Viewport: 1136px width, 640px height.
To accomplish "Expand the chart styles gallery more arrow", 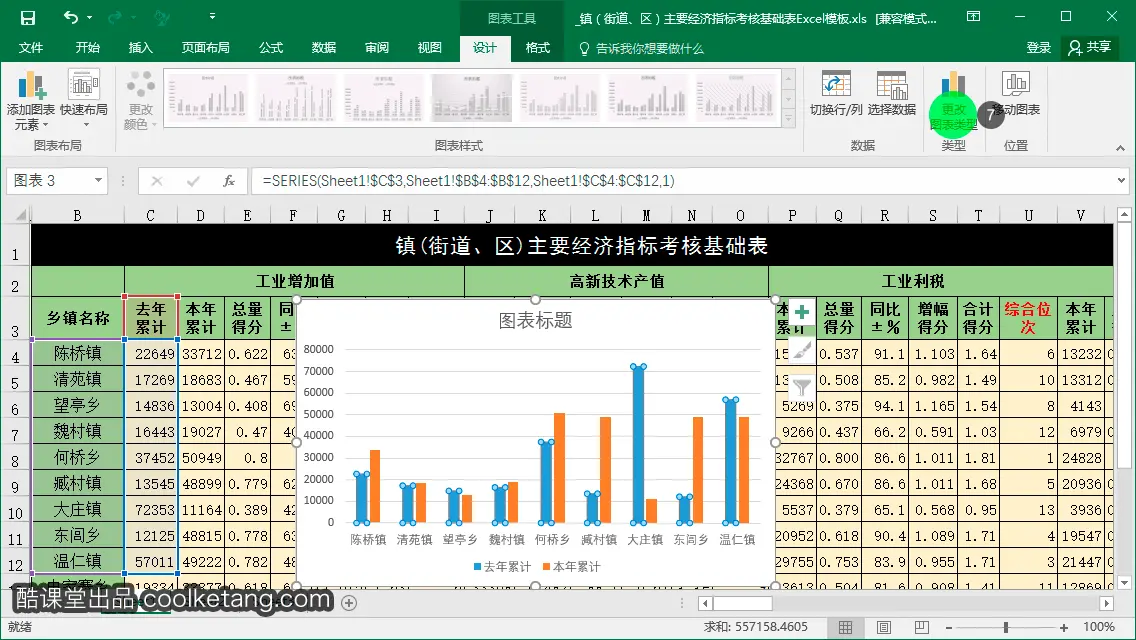I will 789,120.
